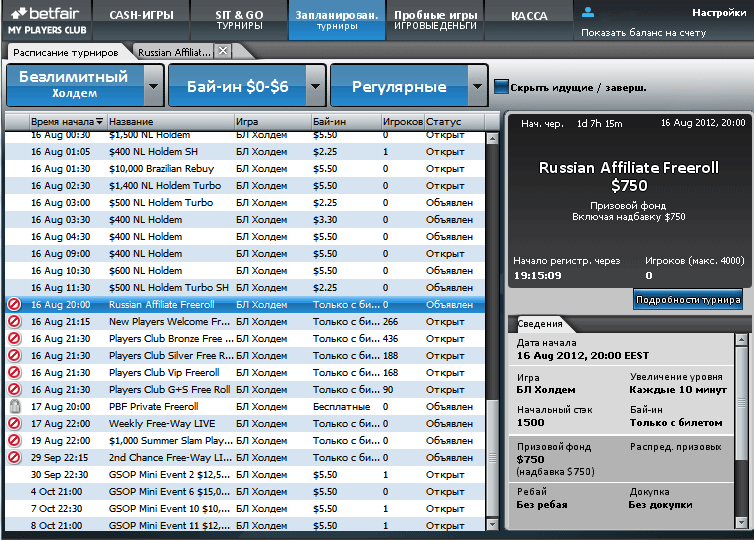The width and height of the screenshot is (754, 540).
Task: Close the Russian Affiliat... tab
Action: point(223,51)
